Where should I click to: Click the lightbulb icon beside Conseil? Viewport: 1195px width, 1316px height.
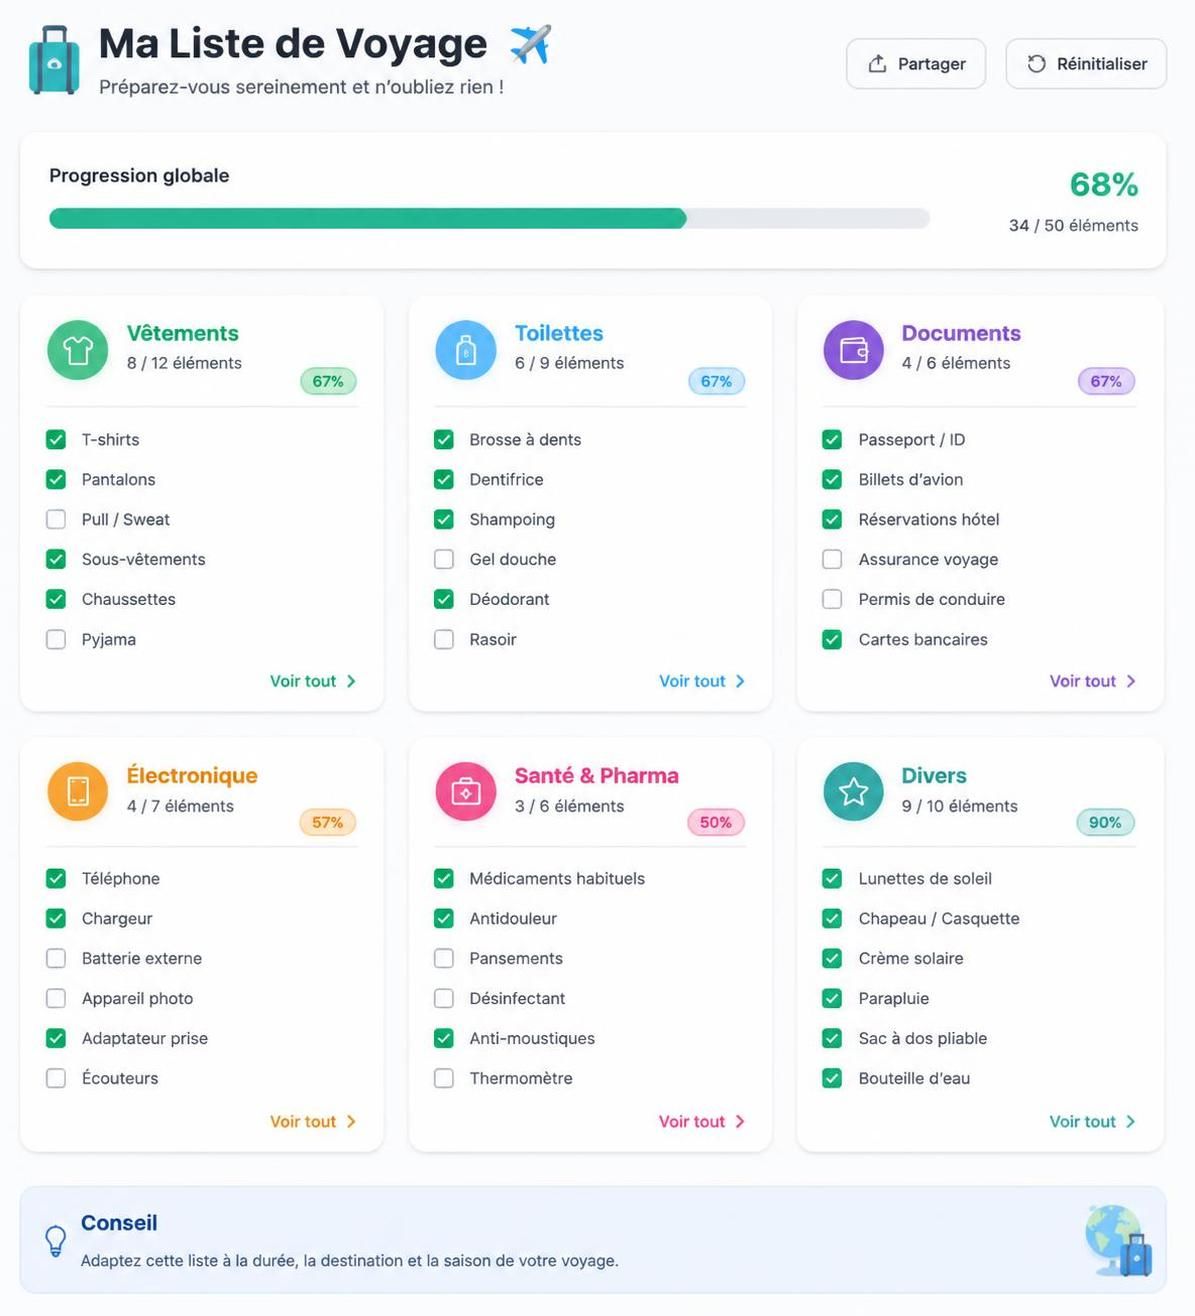(x=56, y=1241)
